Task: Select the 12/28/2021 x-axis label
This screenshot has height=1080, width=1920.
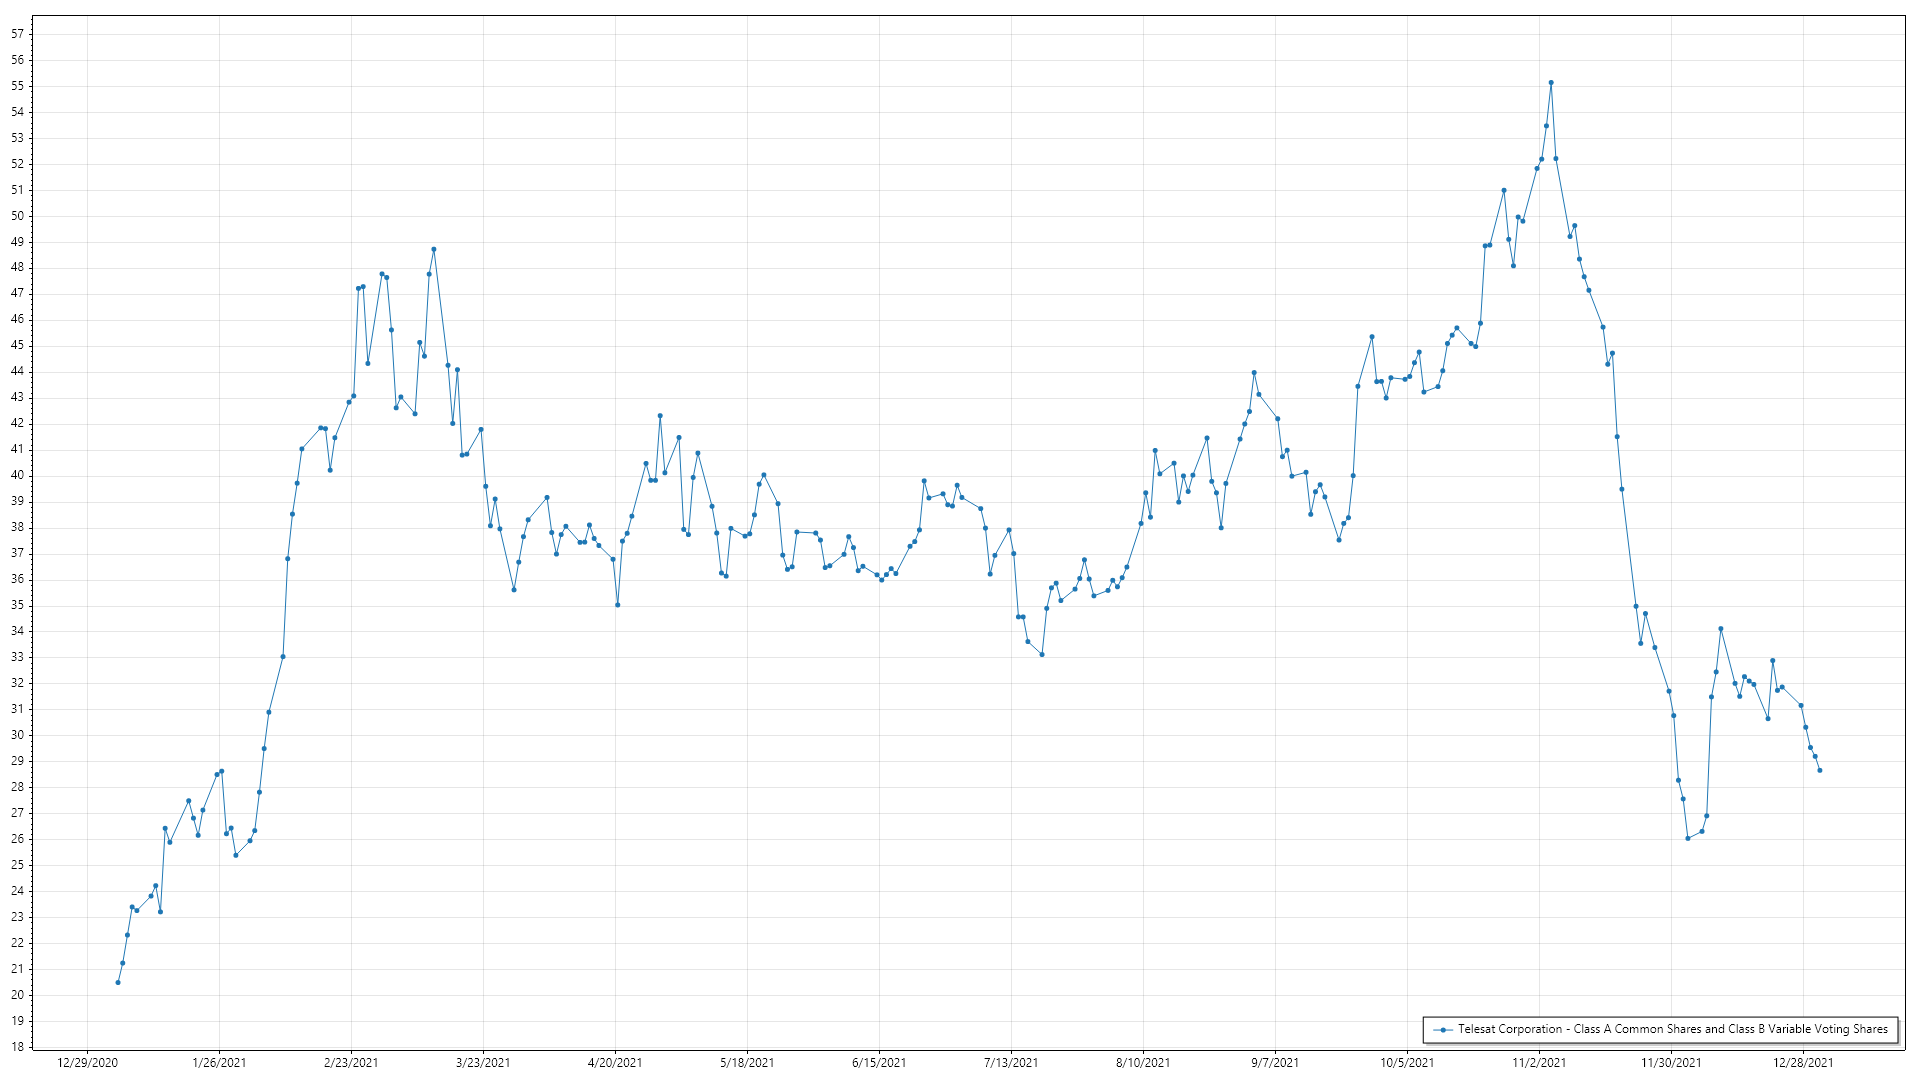Action: click(1803, 1062)
